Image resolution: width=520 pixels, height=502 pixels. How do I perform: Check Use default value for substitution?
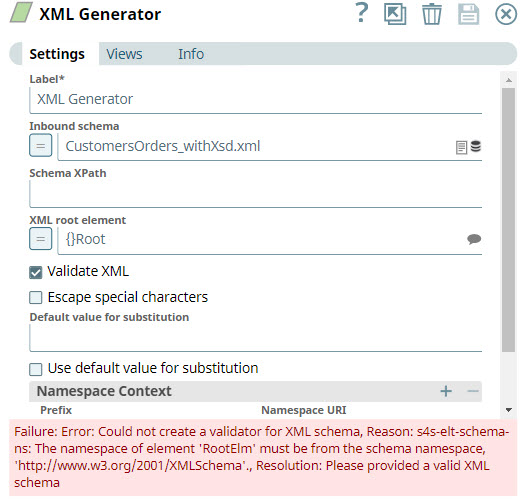coord(36,369)
